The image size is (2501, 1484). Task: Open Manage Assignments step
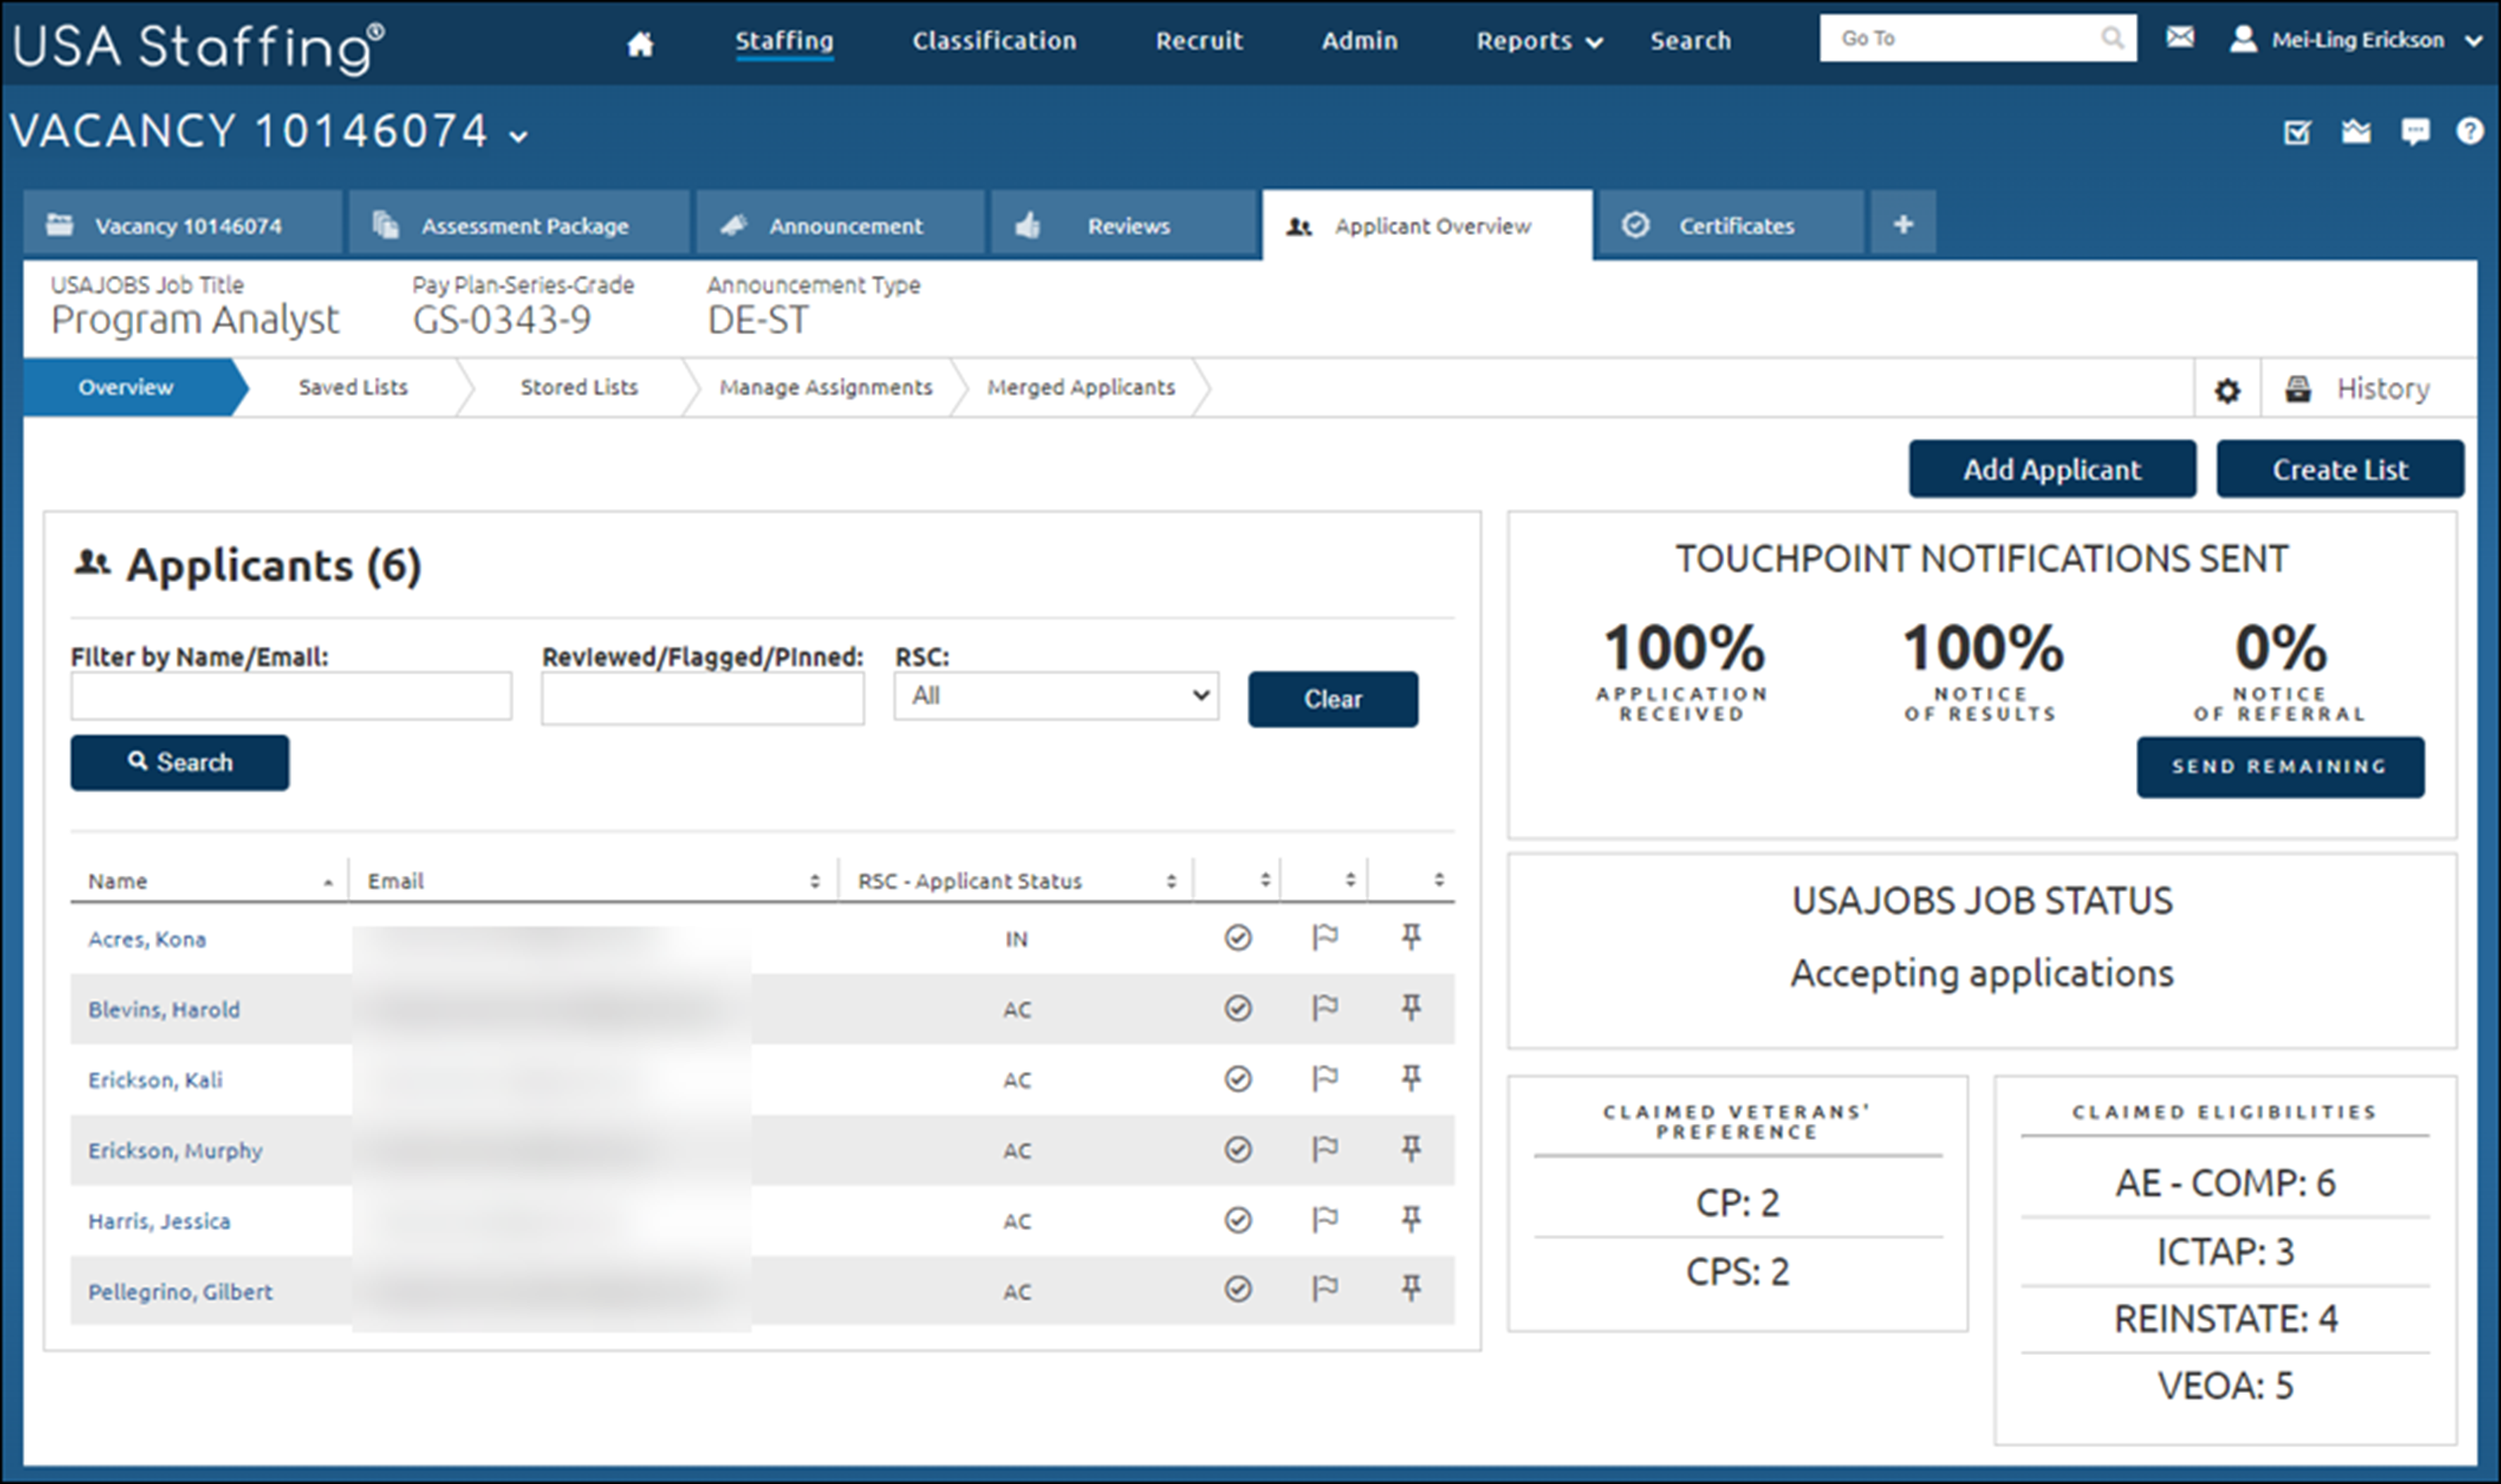coord(825,387)
